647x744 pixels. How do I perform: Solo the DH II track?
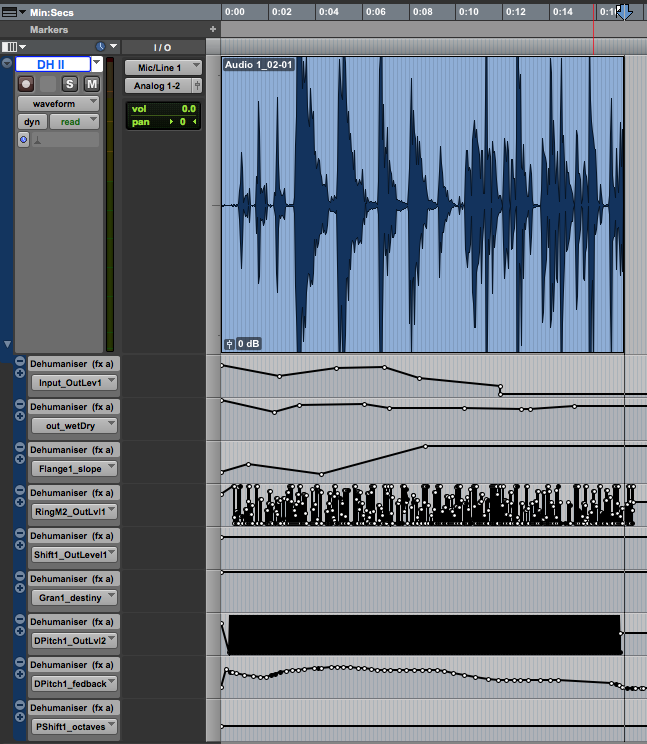pyautogui.click(x=71, y=84)
